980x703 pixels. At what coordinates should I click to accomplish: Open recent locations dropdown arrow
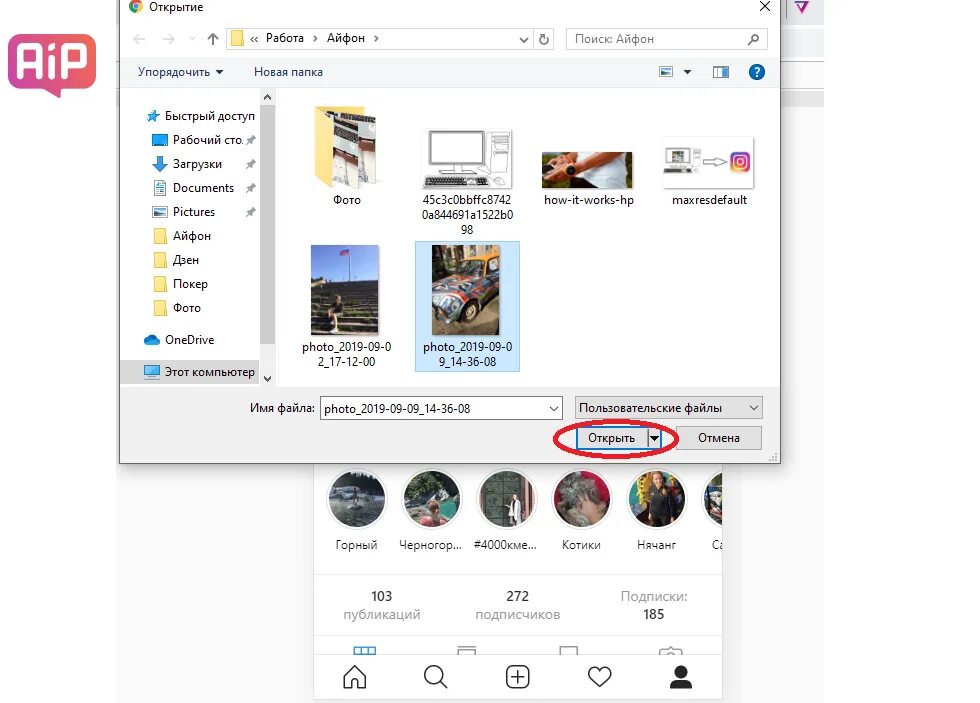click(191, 39)
